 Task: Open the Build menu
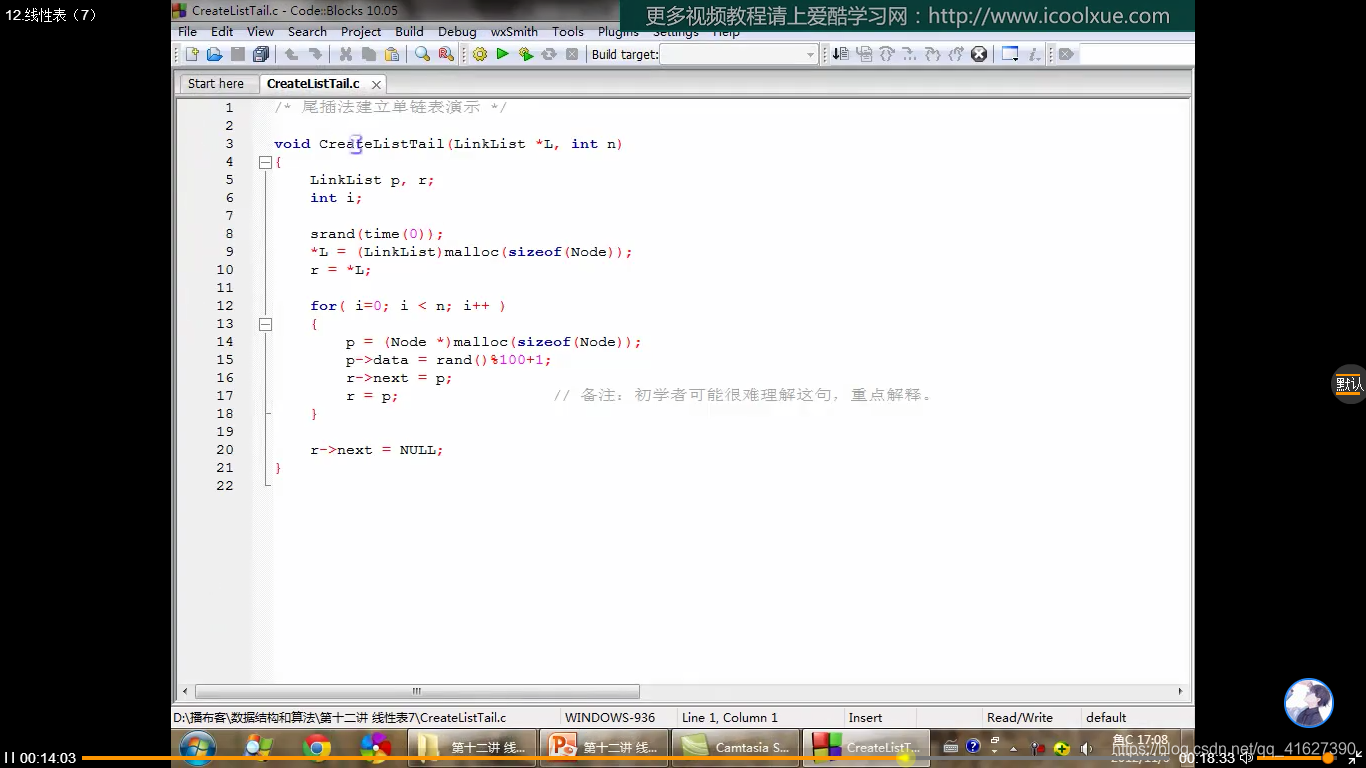coord(409,32)
